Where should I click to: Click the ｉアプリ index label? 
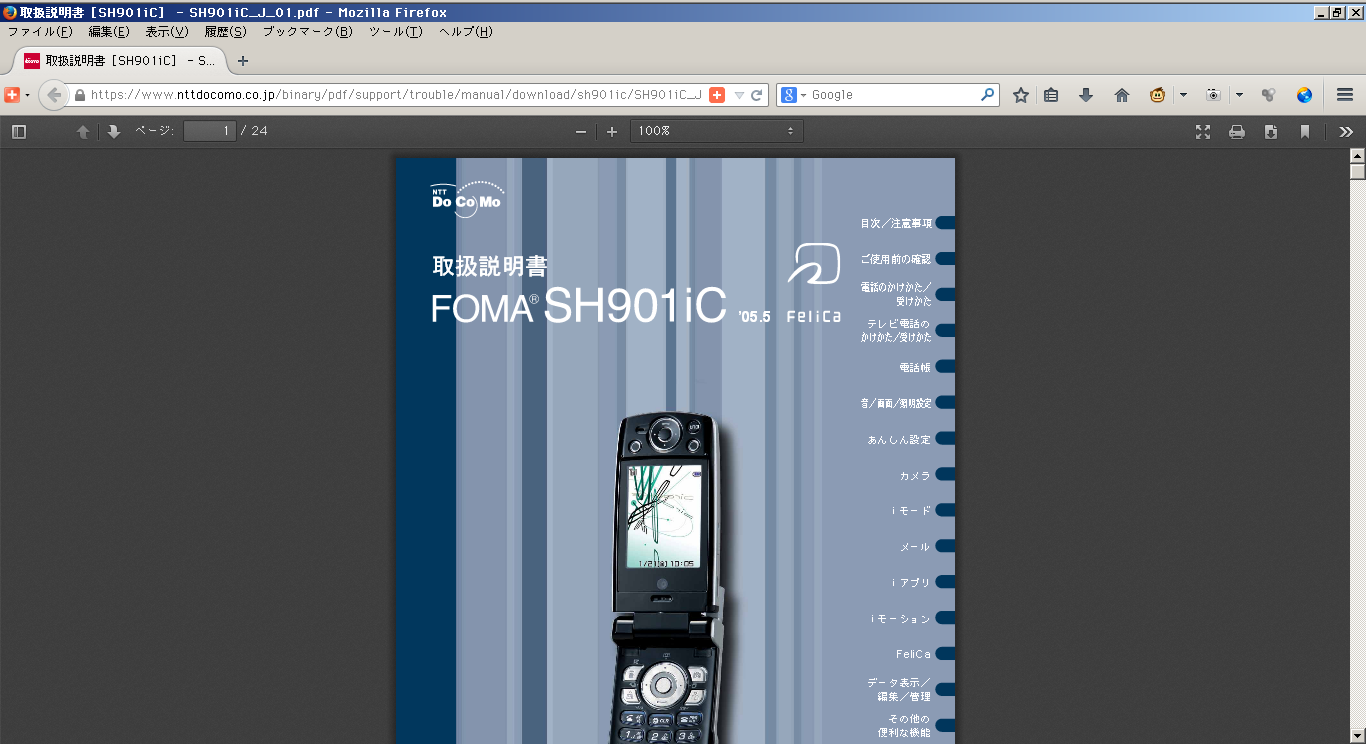(x=911, y=582)
